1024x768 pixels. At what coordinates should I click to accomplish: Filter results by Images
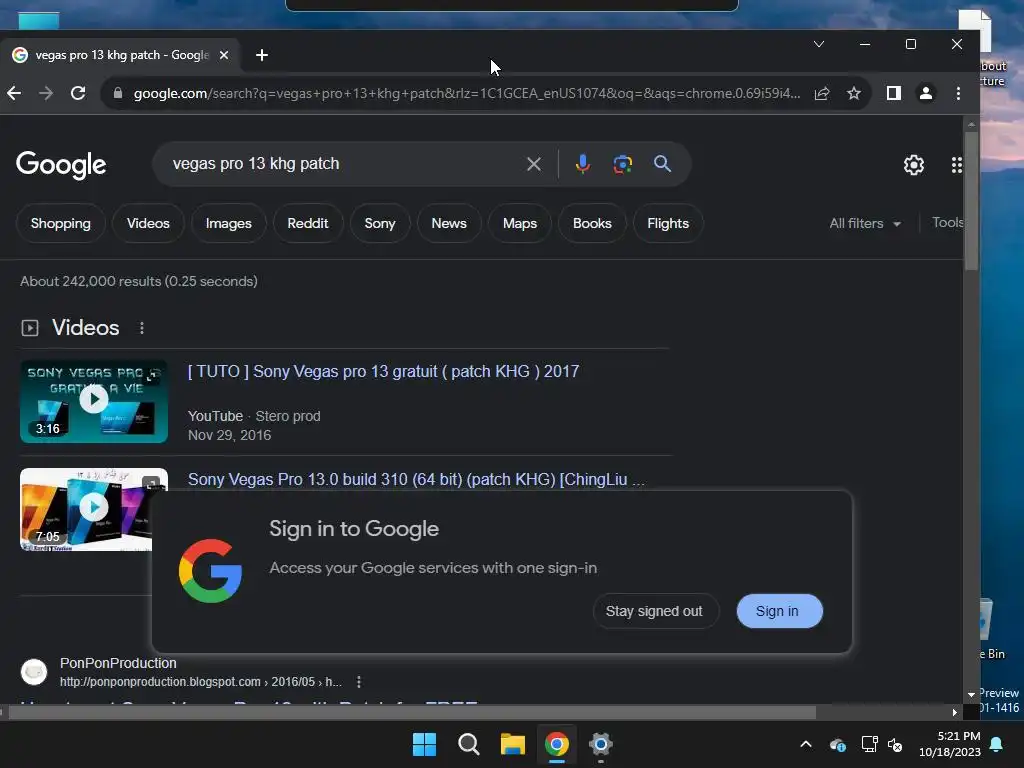[x=229, y=223]
